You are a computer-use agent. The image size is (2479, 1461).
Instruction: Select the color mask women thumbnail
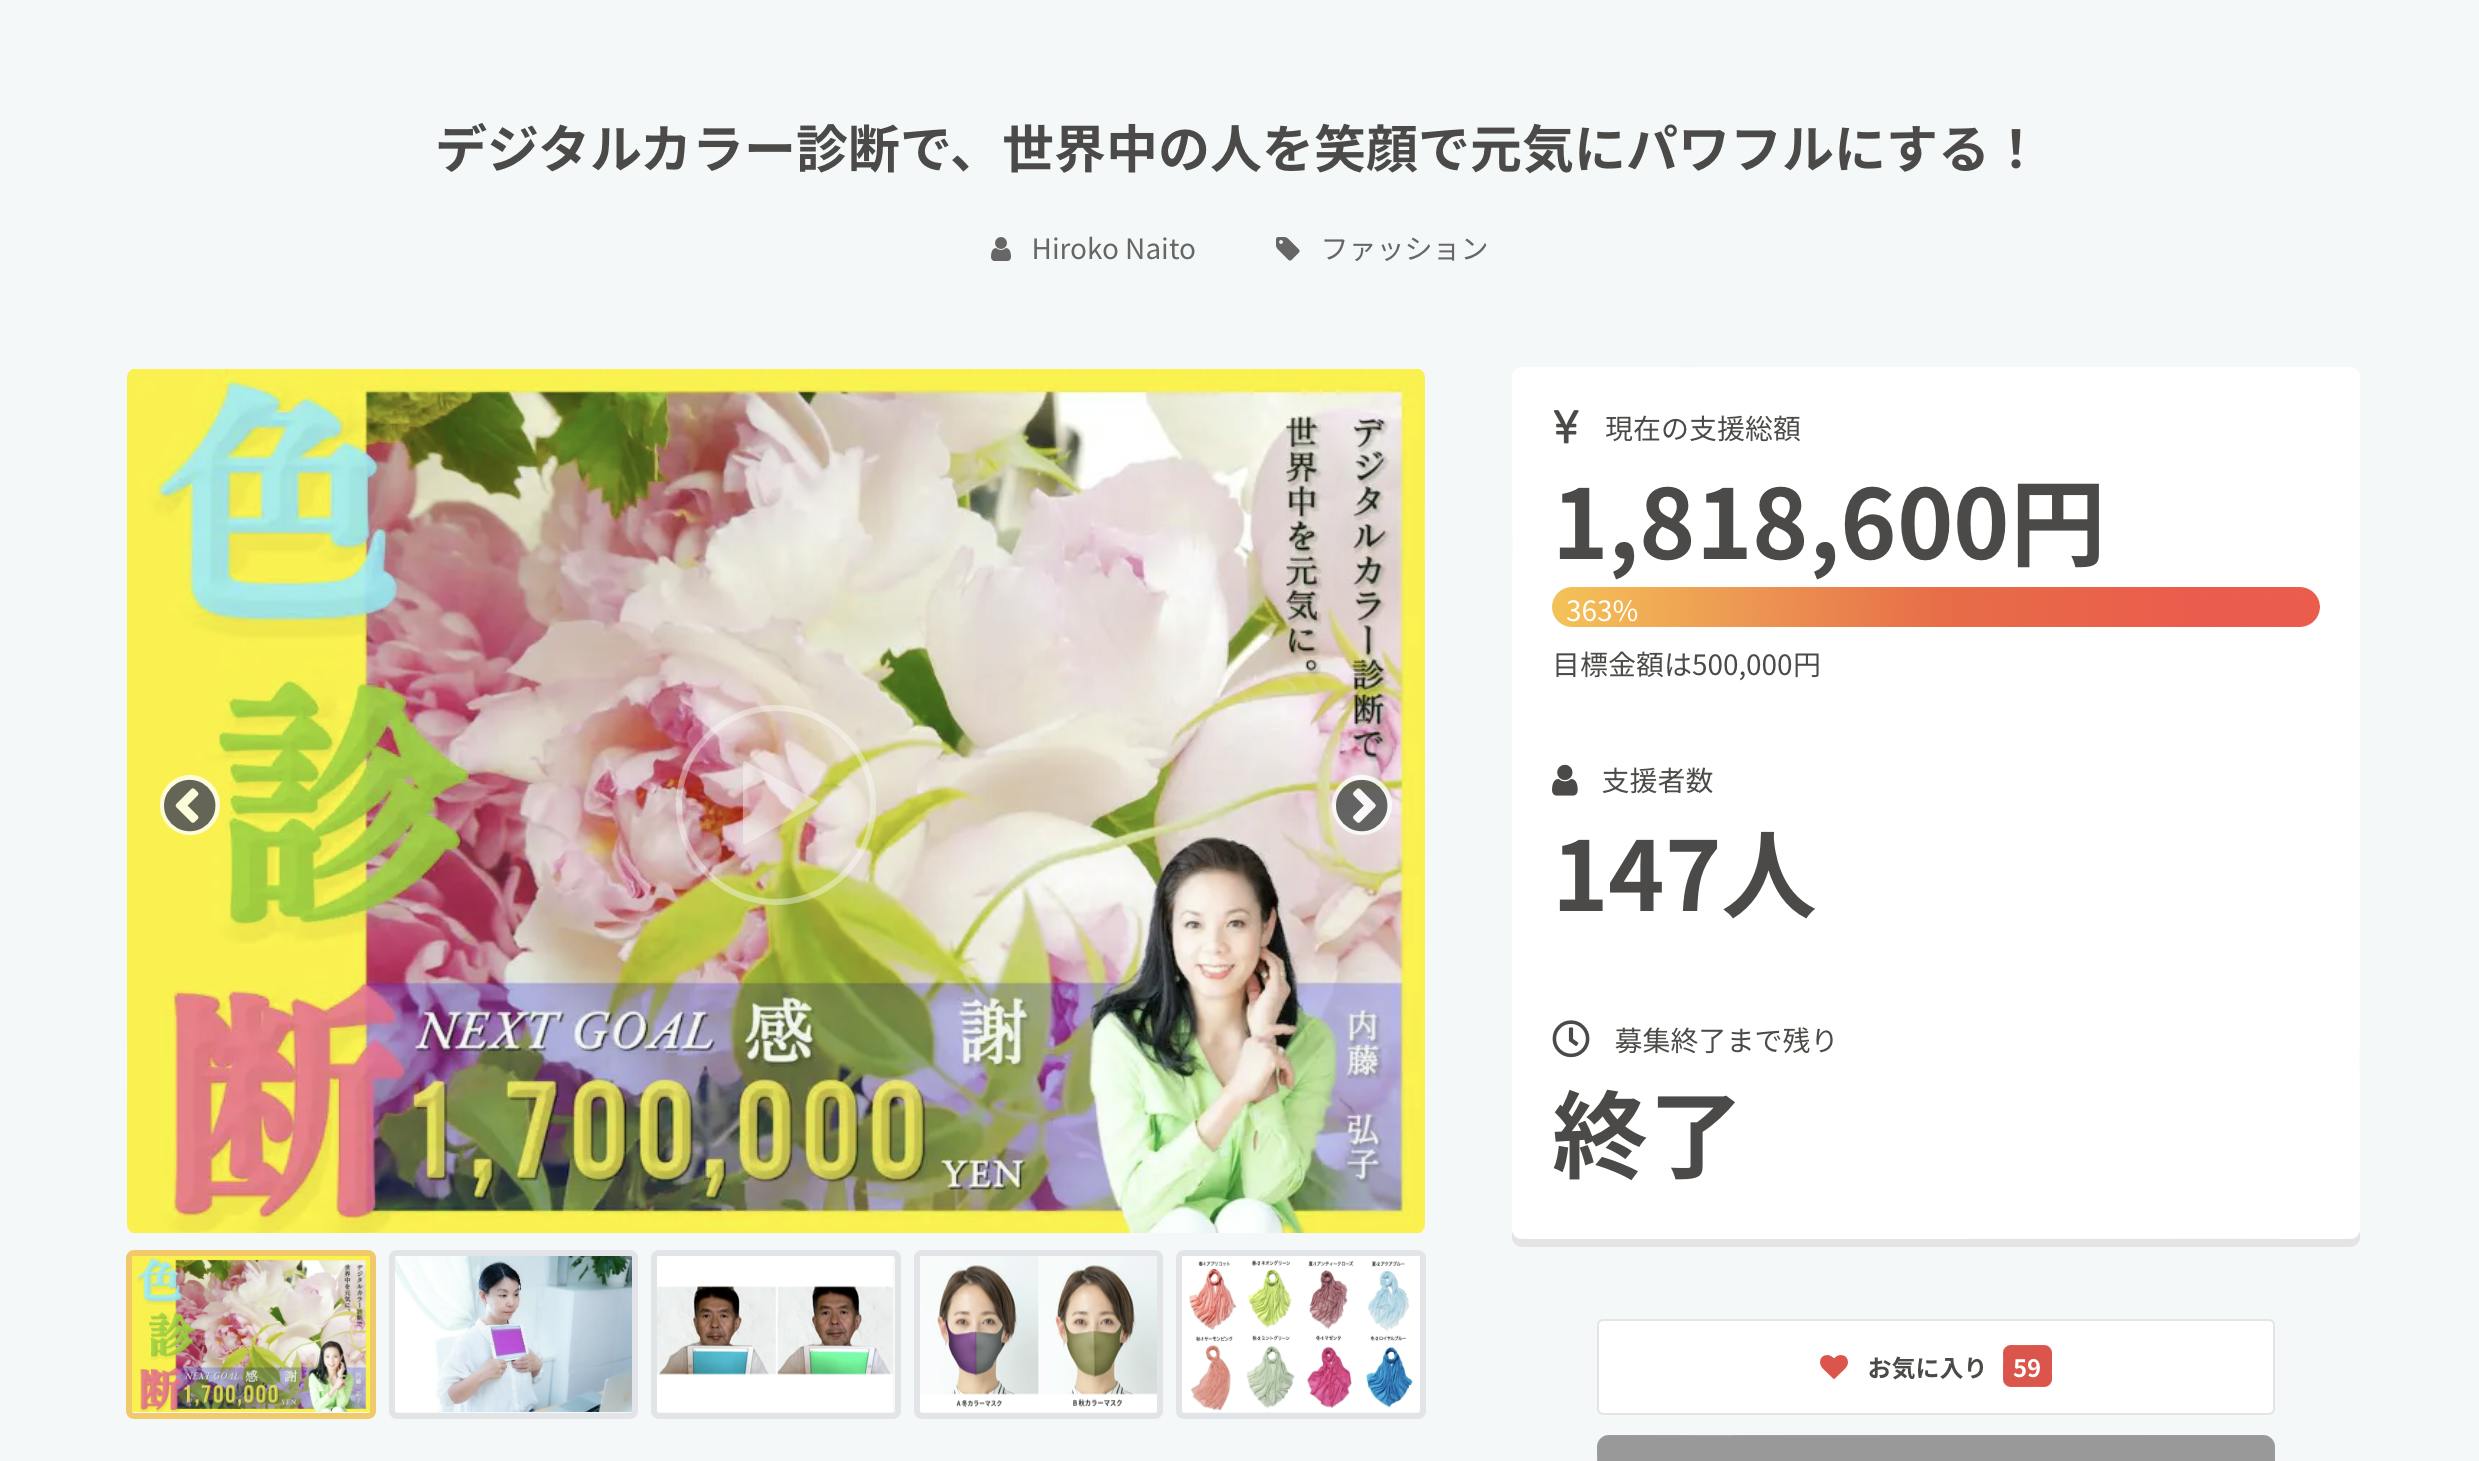(1038, 1334)
